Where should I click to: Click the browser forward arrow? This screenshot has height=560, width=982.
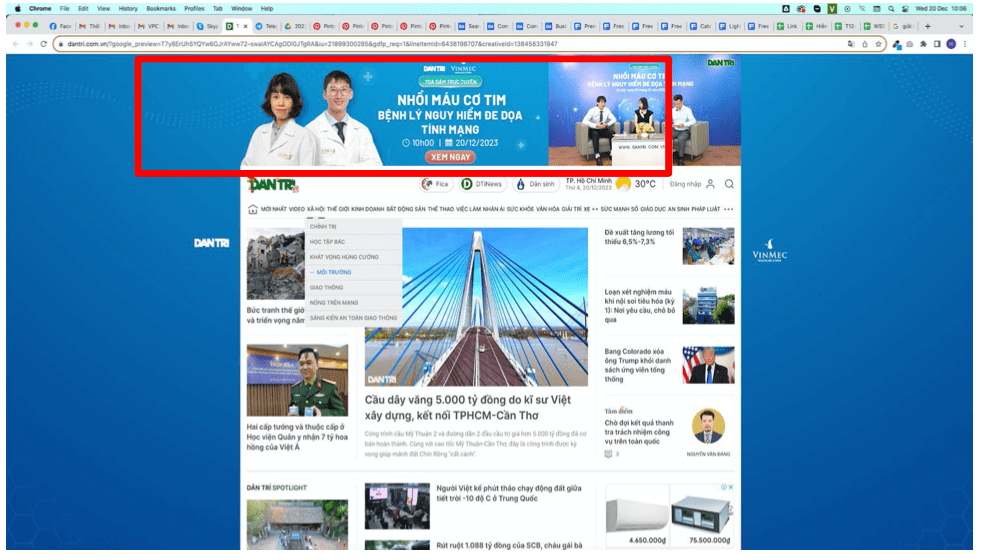29,44
